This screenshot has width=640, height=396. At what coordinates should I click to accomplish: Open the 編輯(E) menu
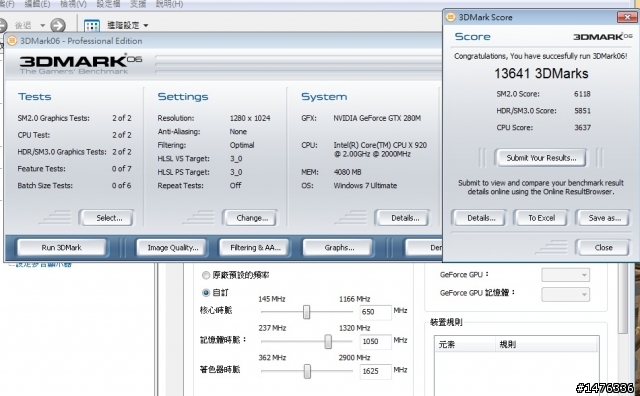point(37,4)
